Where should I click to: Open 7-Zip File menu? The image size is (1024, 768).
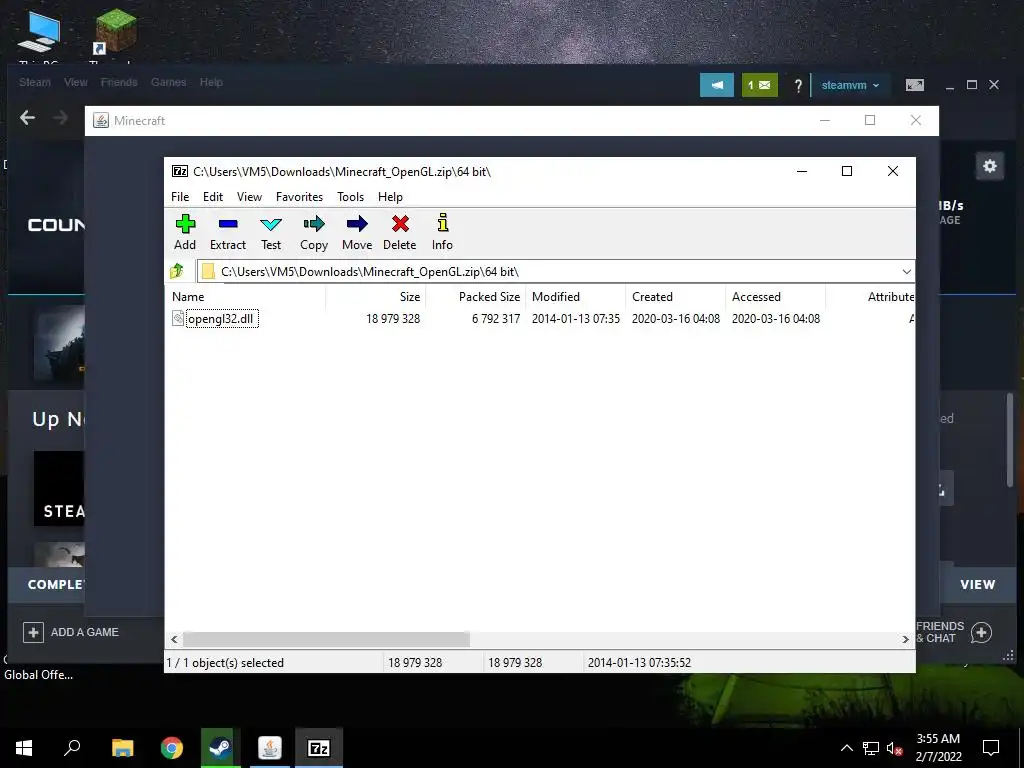pyautogui.click(x=180, y=197)
